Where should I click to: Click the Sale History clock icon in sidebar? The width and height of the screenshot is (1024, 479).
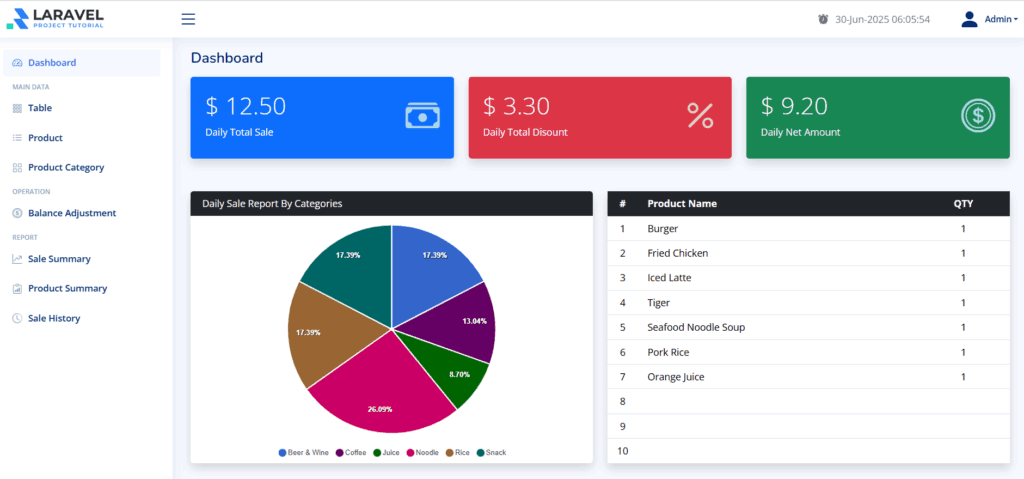[x=17, y=318]
